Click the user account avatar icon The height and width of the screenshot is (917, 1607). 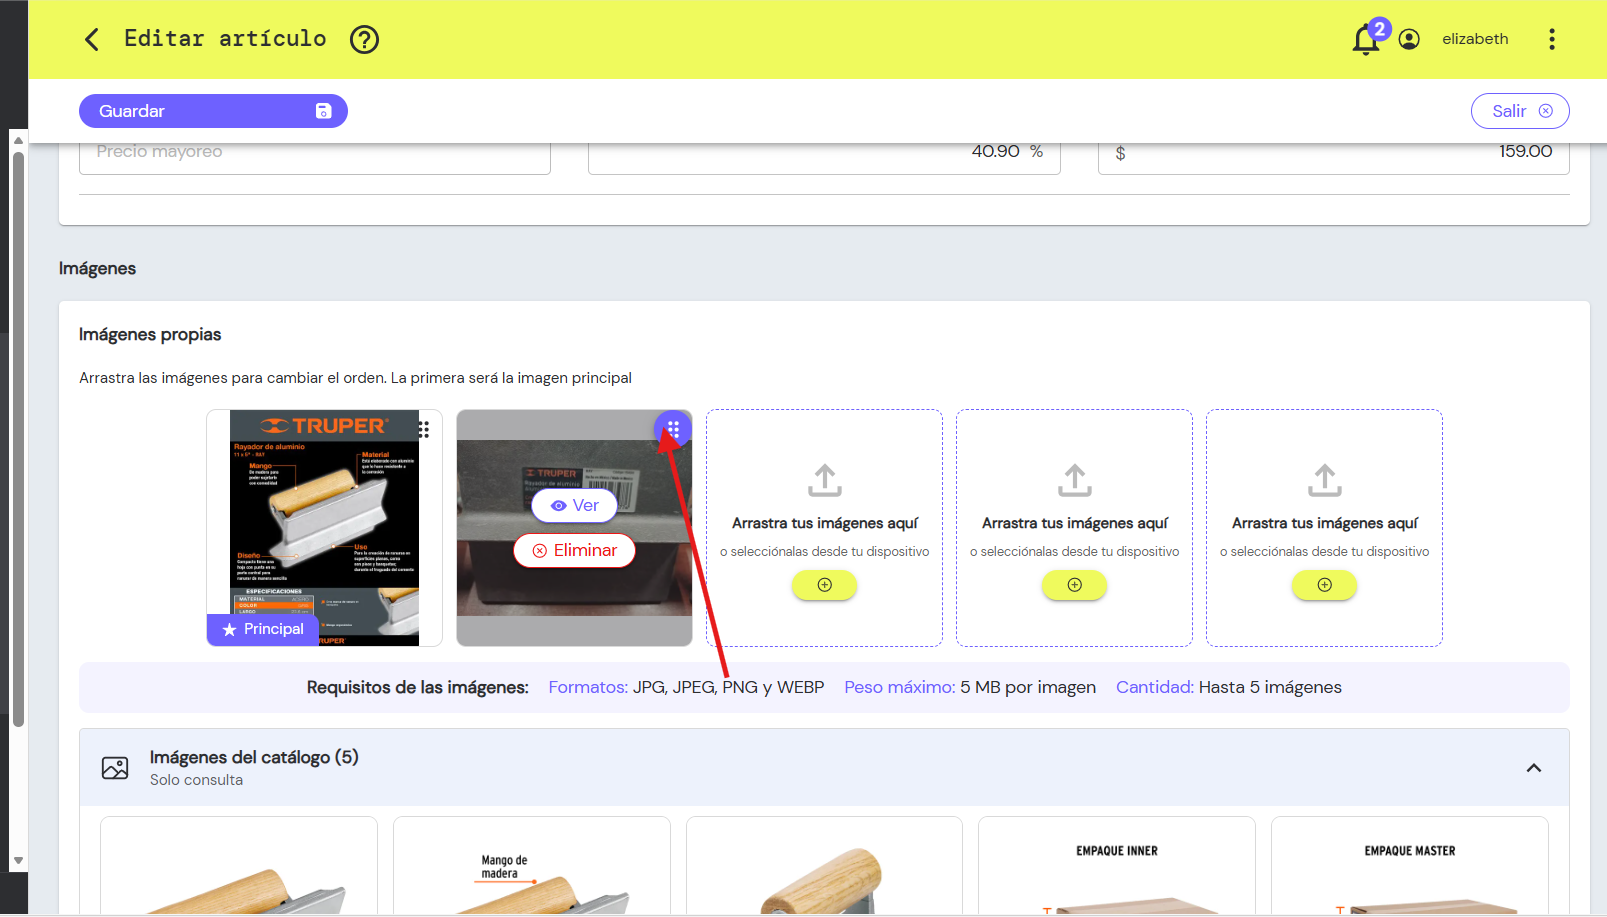coord(1409,39)
